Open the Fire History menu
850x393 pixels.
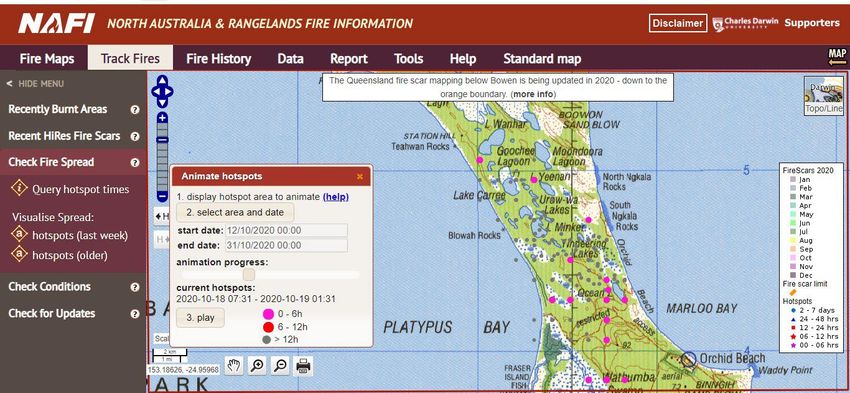[218, 59]
